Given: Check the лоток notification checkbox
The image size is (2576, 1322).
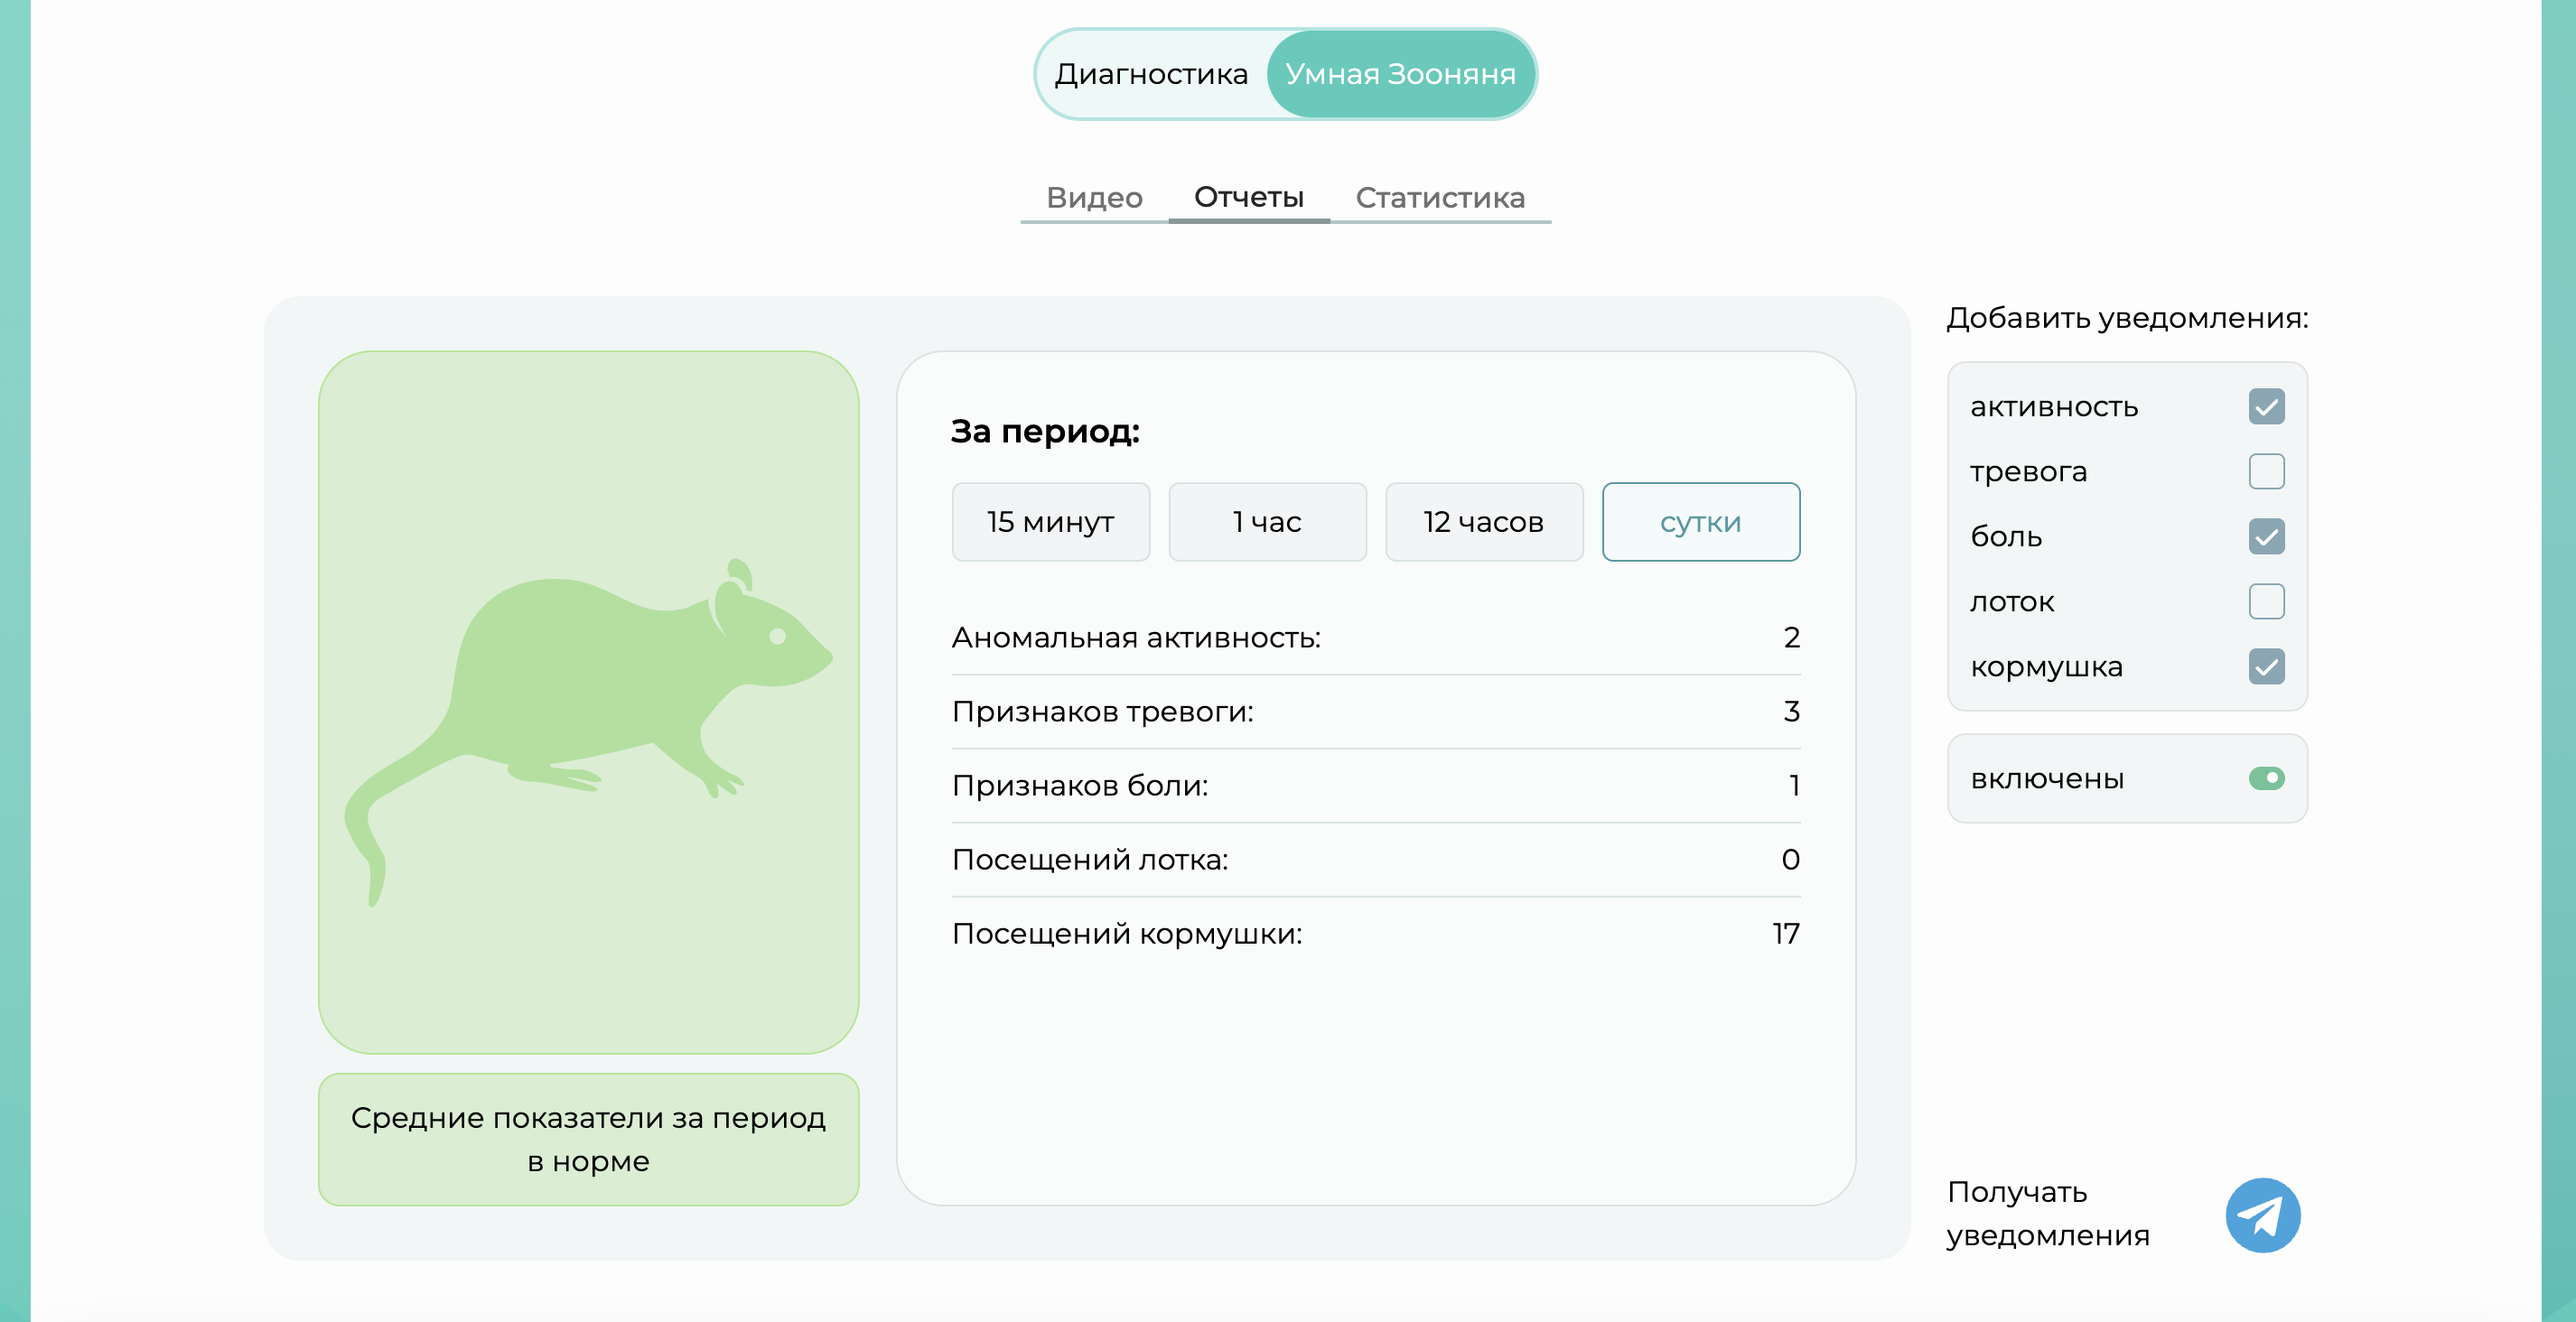Looking at the screenshot, I should (x=2266, y=602).
